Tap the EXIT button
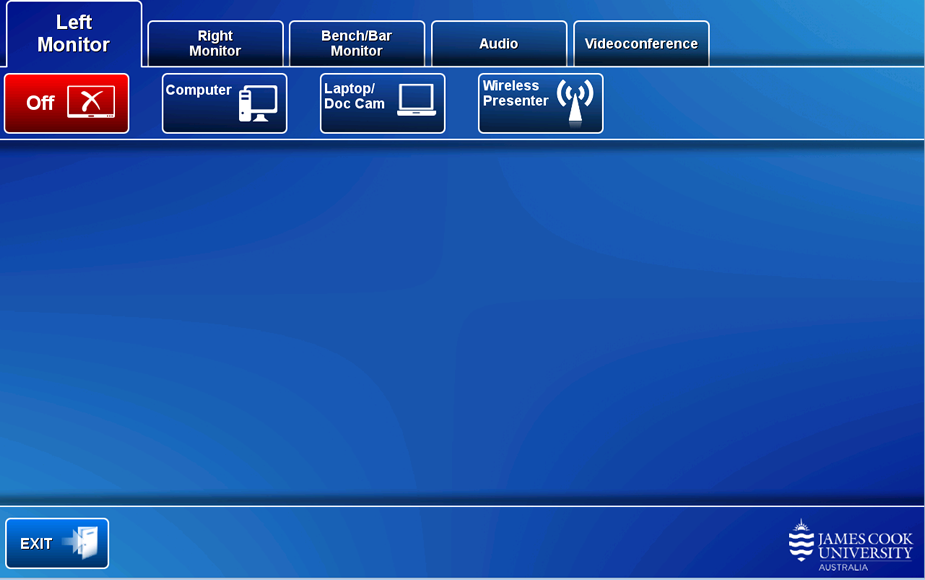Viewport: 925px width, 580px height. (x=57, y=543)
